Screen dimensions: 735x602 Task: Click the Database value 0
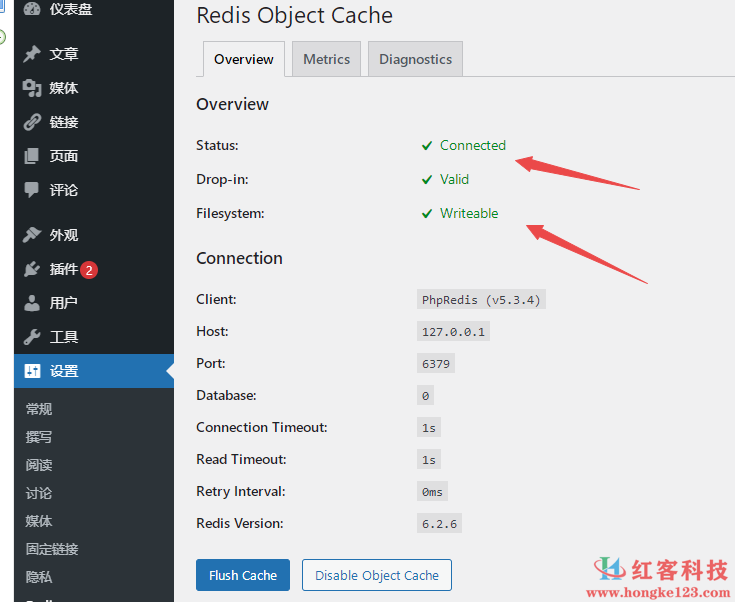pyautogui.click(x=425, y=396)
